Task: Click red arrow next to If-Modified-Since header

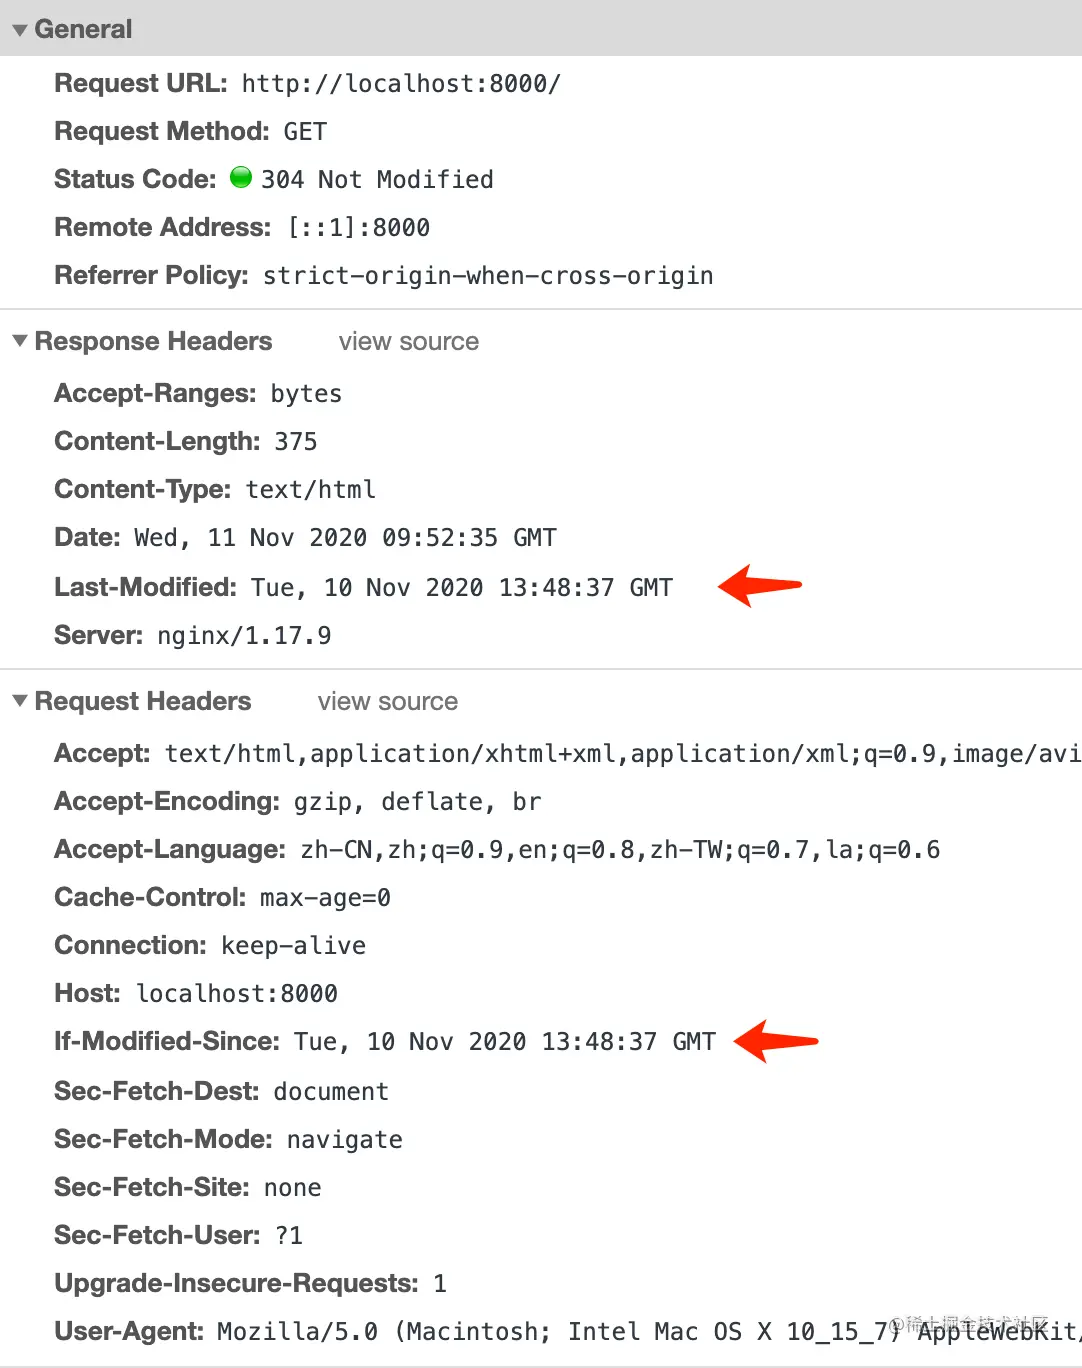Action: pos(776,1041)
